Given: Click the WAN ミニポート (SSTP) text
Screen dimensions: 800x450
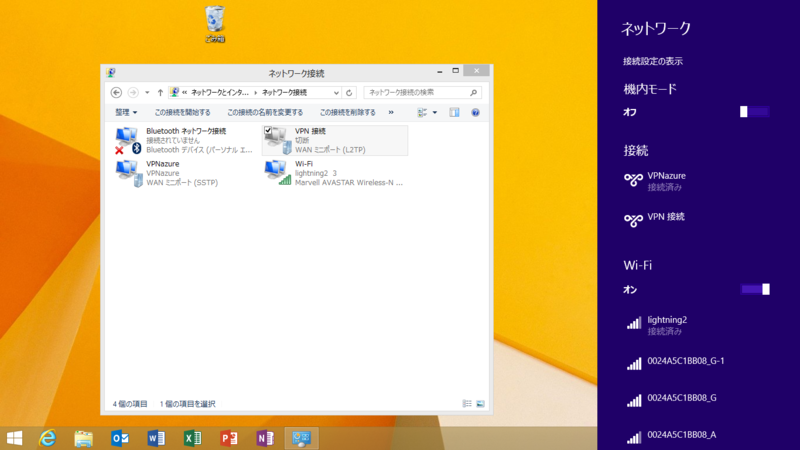Looking at the screenshot, I should [182, 183].
